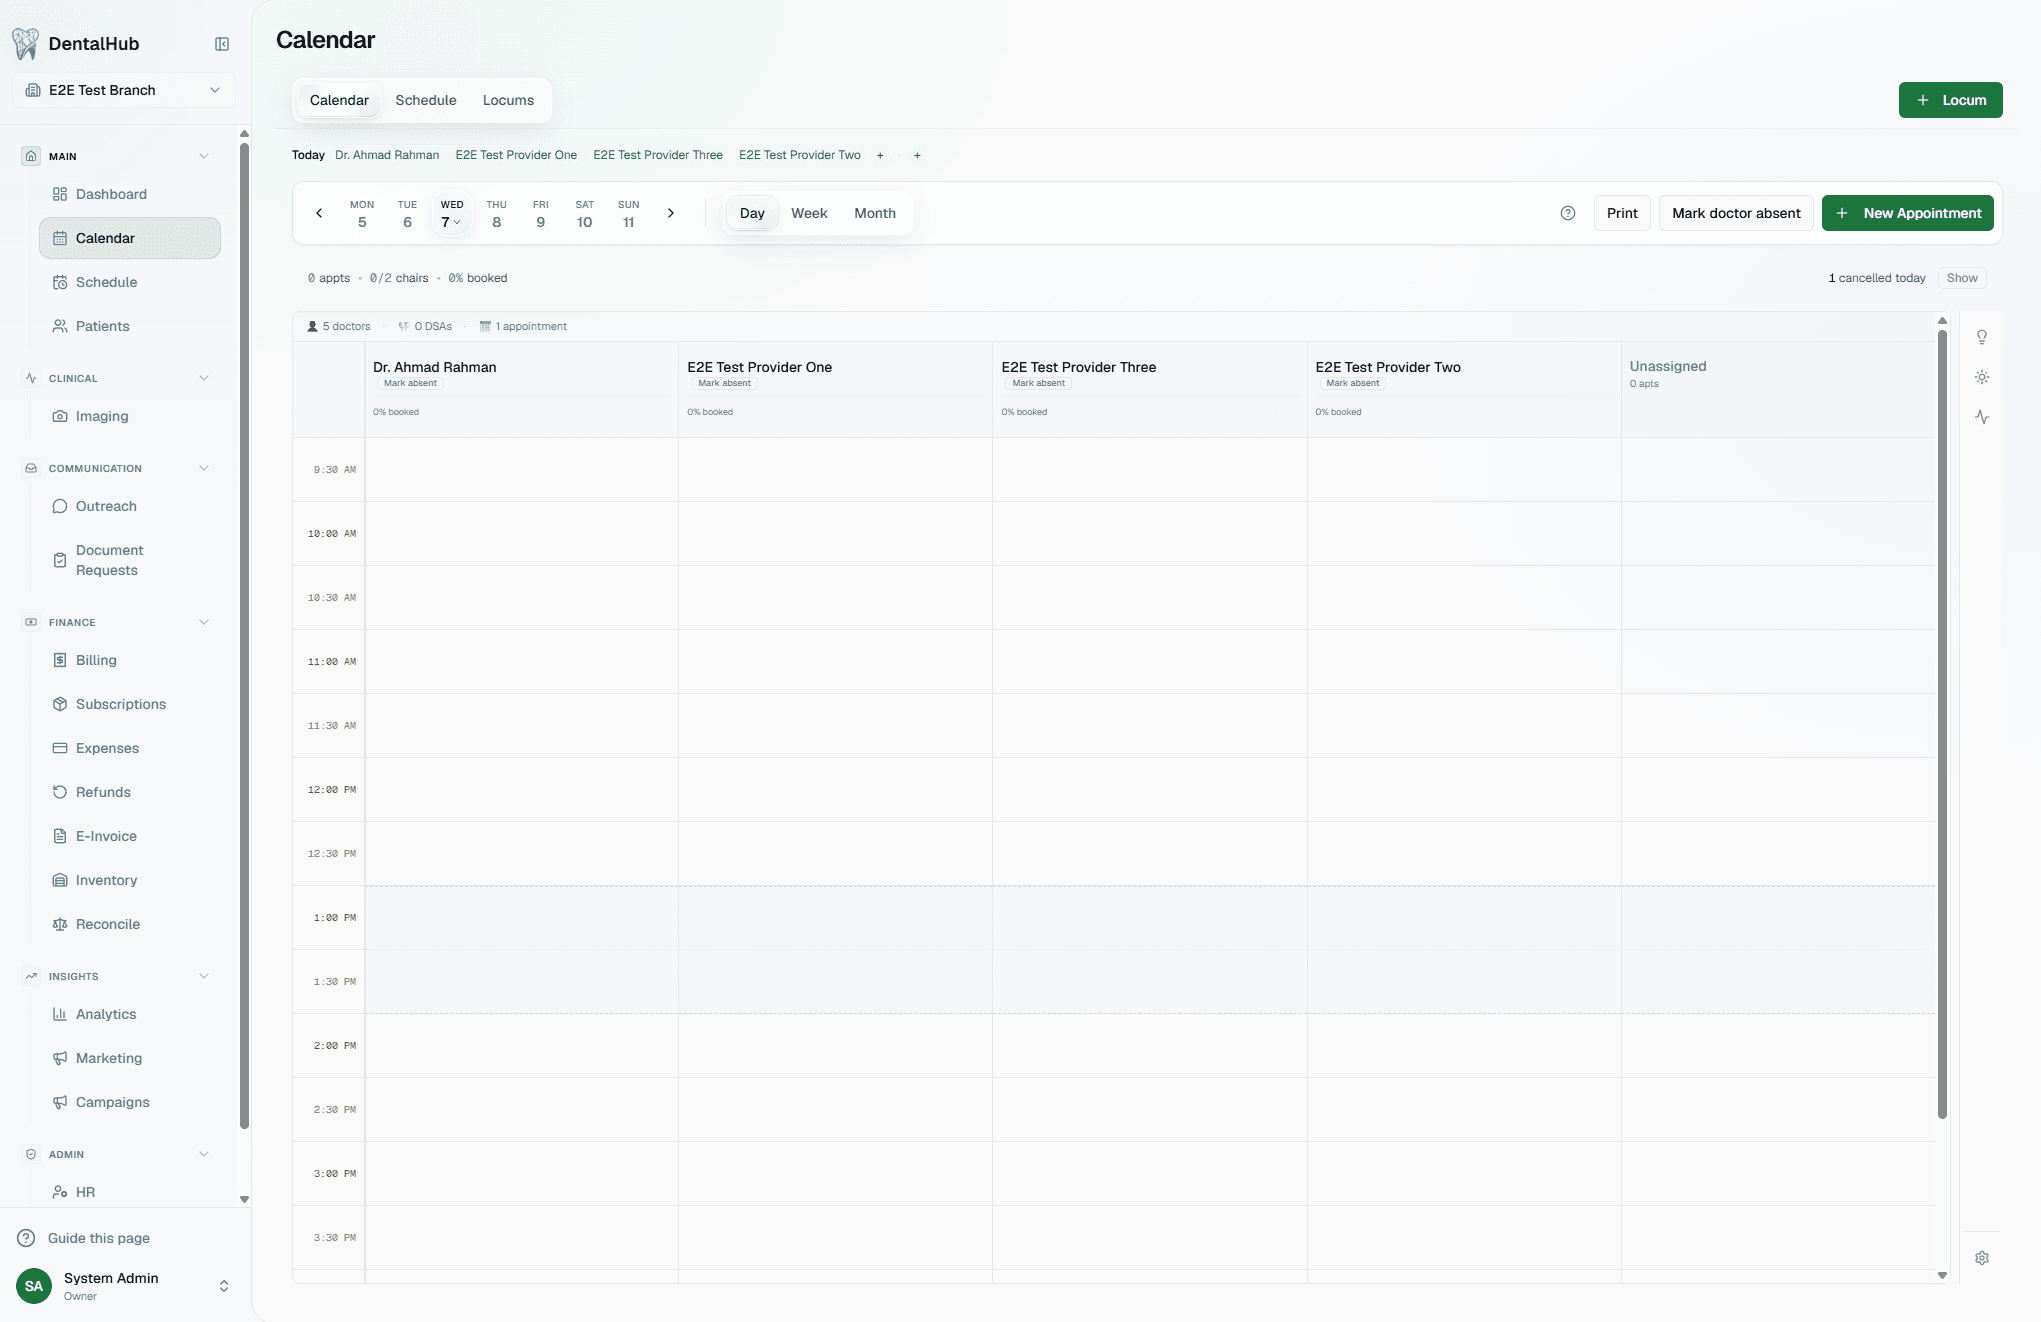This screenshot has height=1322, width=2041.
Task: Switch to the Schedule tab
Action: [426, 100]
